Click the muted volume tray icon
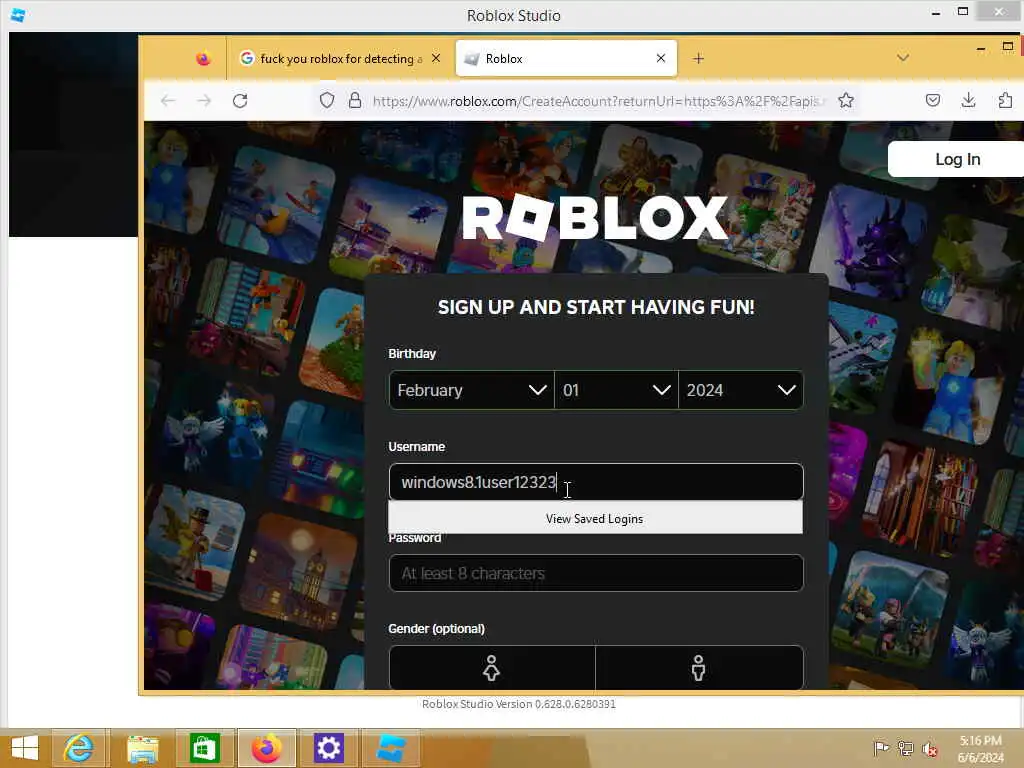Image resolution: width=1024 pixels, height=768 pixels. [x=930, y=749]
